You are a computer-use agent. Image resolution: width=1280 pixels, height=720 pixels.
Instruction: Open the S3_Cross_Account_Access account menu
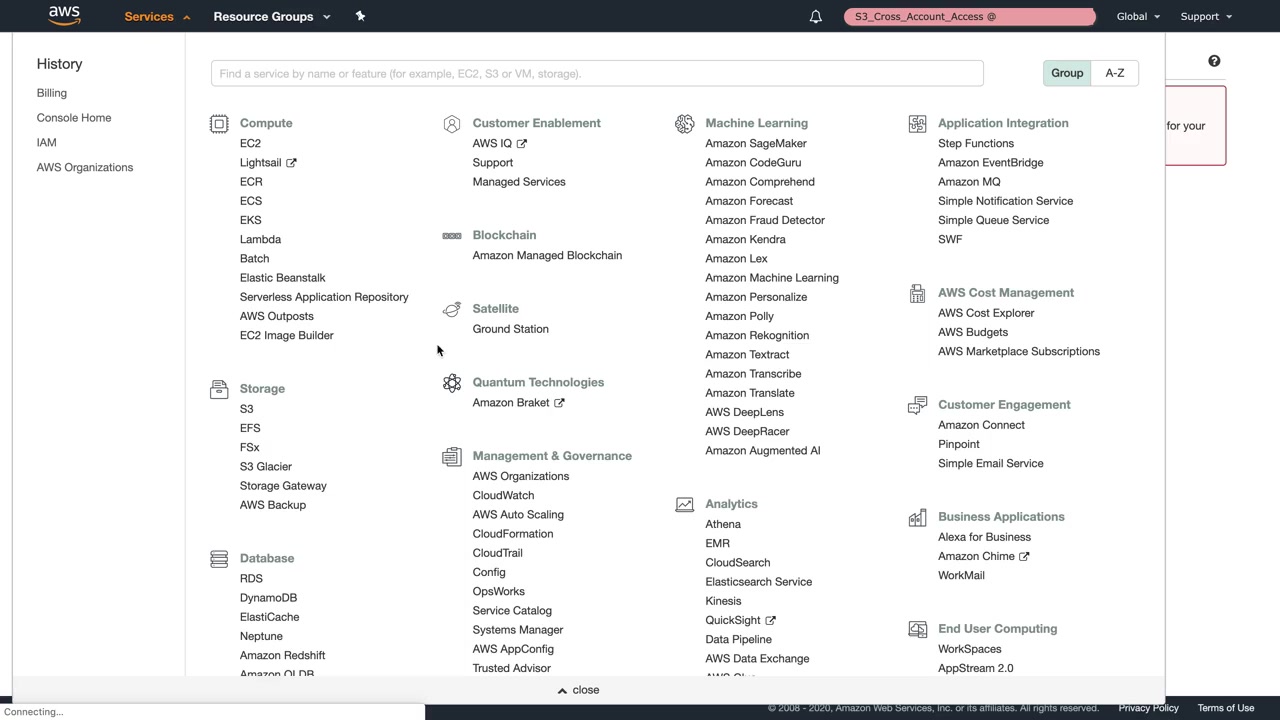[969, 16]
